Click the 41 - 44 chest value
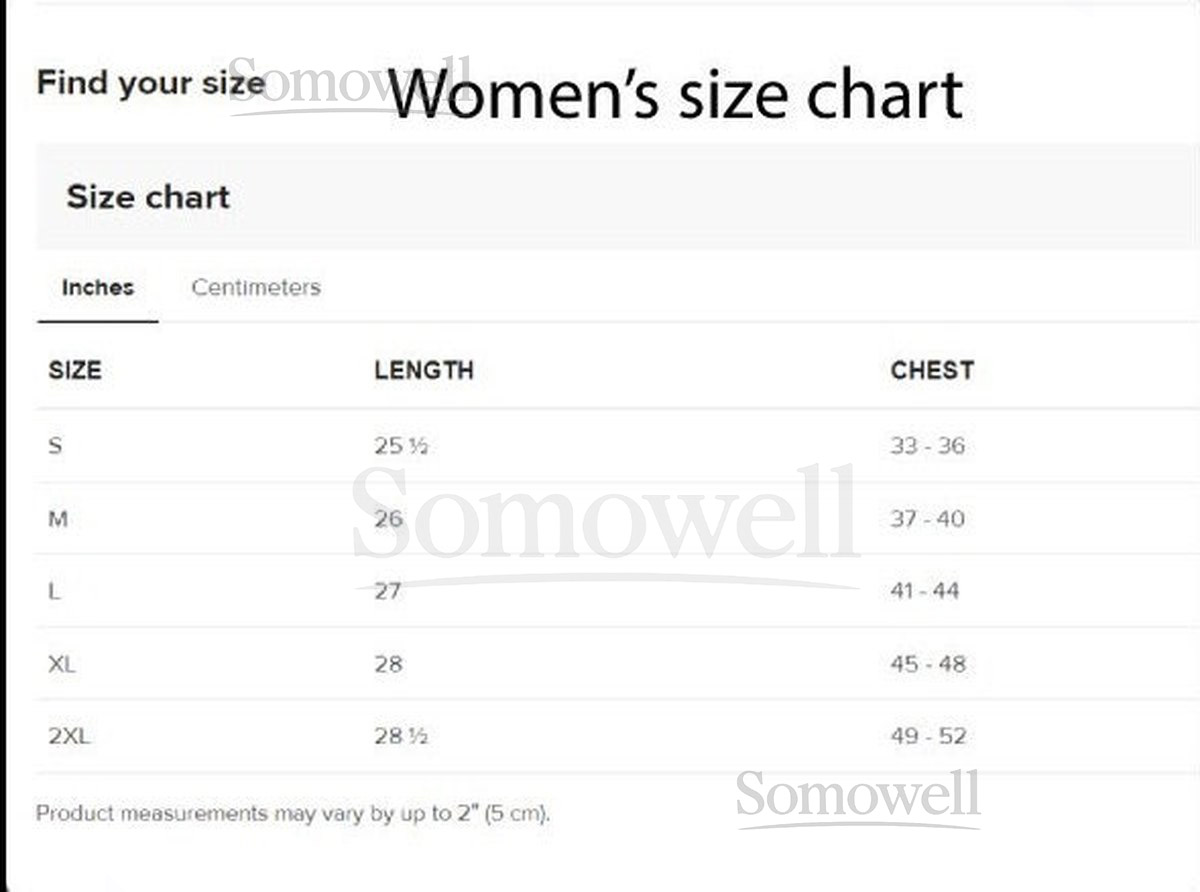 (x=925, y=591)
